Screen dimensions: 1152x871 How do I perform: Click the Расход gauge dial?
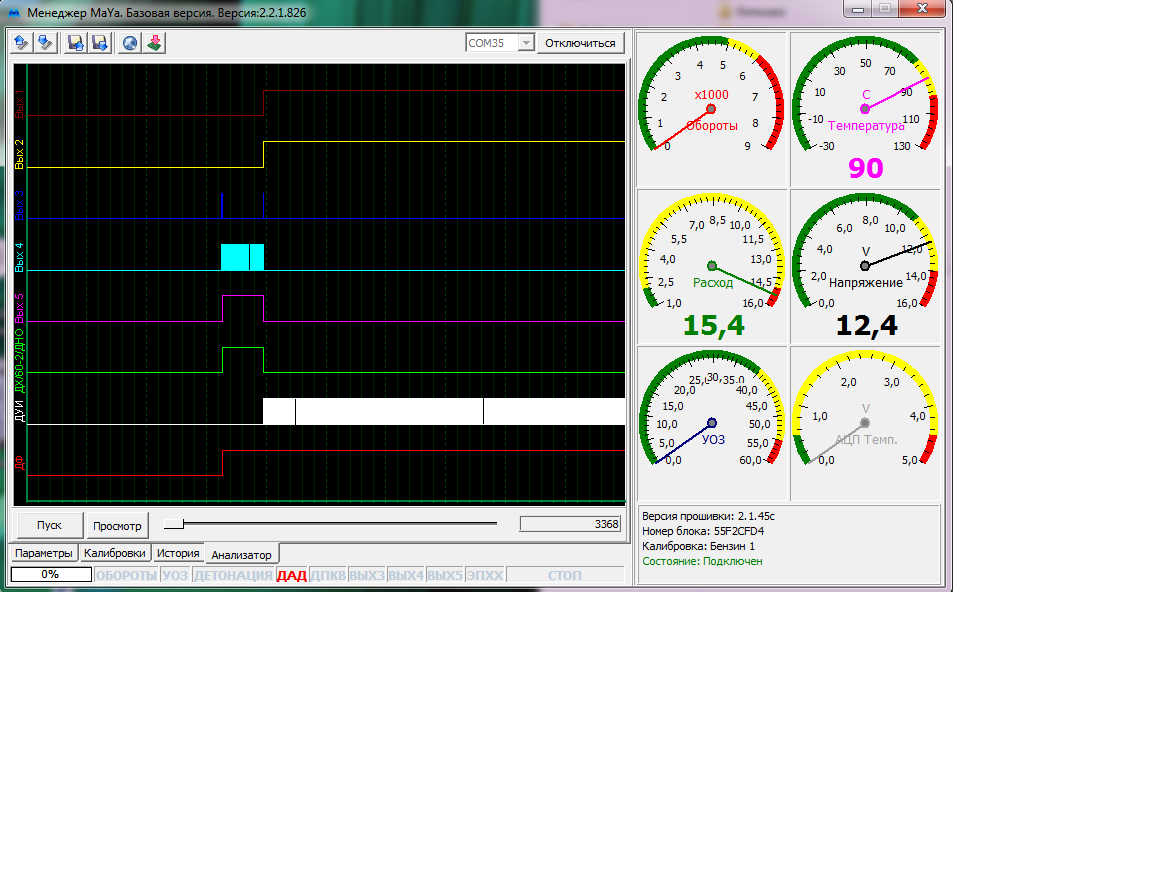(x=711, y=252)
